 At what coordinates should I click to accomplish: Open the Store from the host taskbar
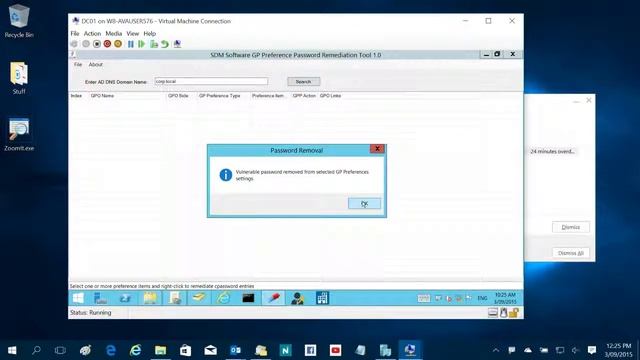pos(185,350)
